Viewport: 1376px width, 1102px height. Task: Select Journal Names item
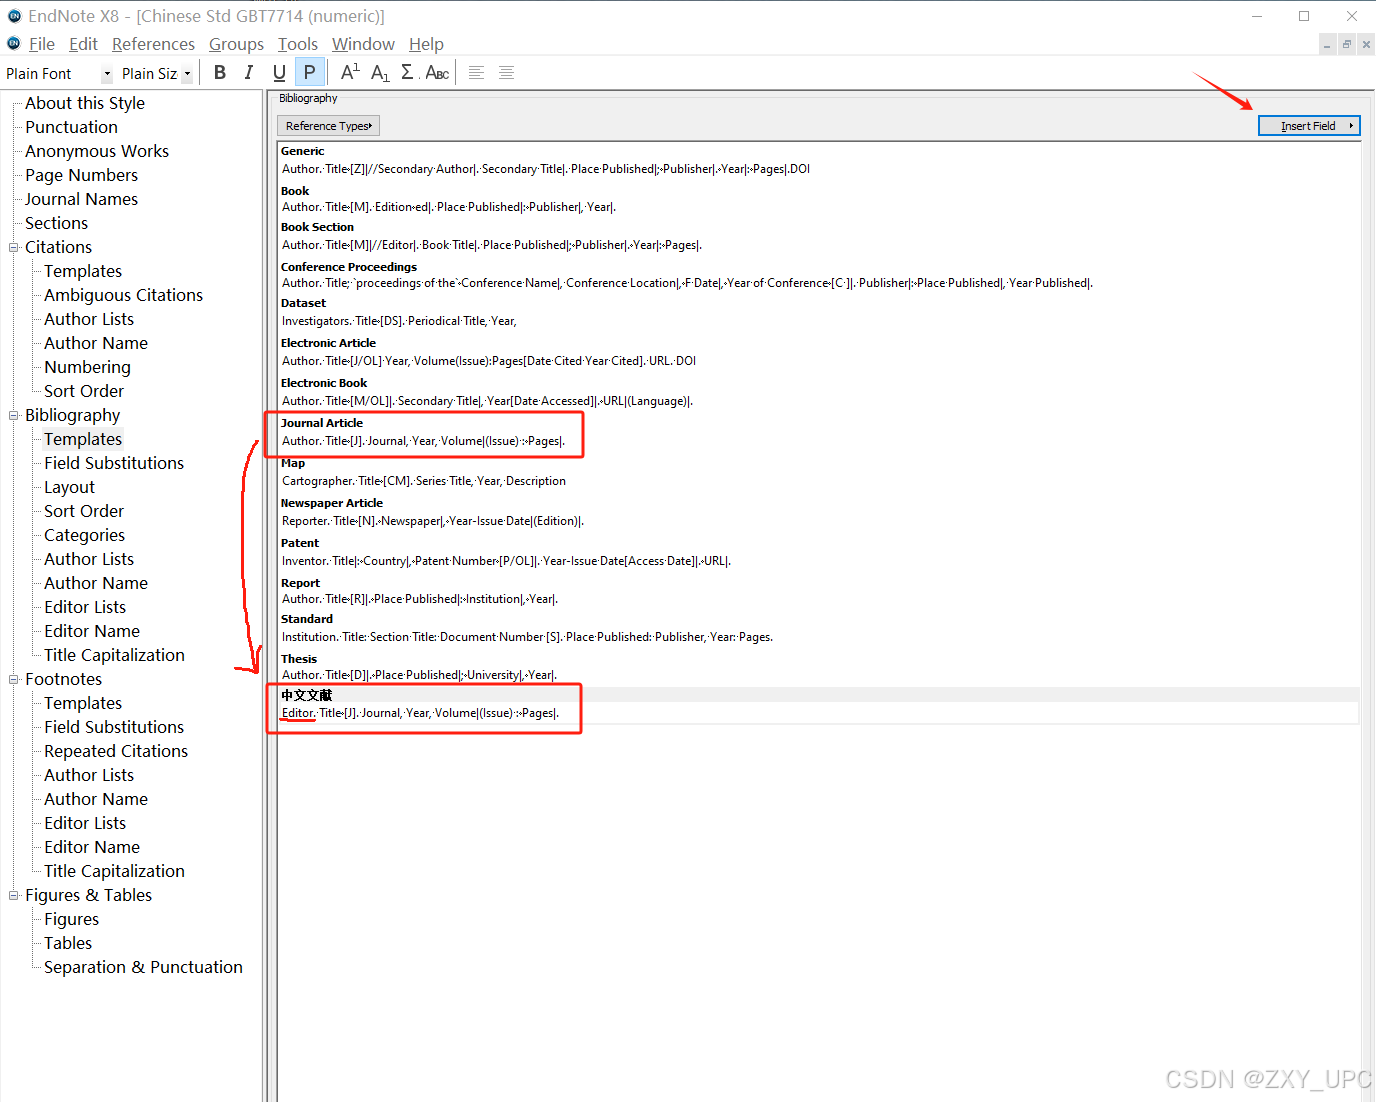pos(81,199)
